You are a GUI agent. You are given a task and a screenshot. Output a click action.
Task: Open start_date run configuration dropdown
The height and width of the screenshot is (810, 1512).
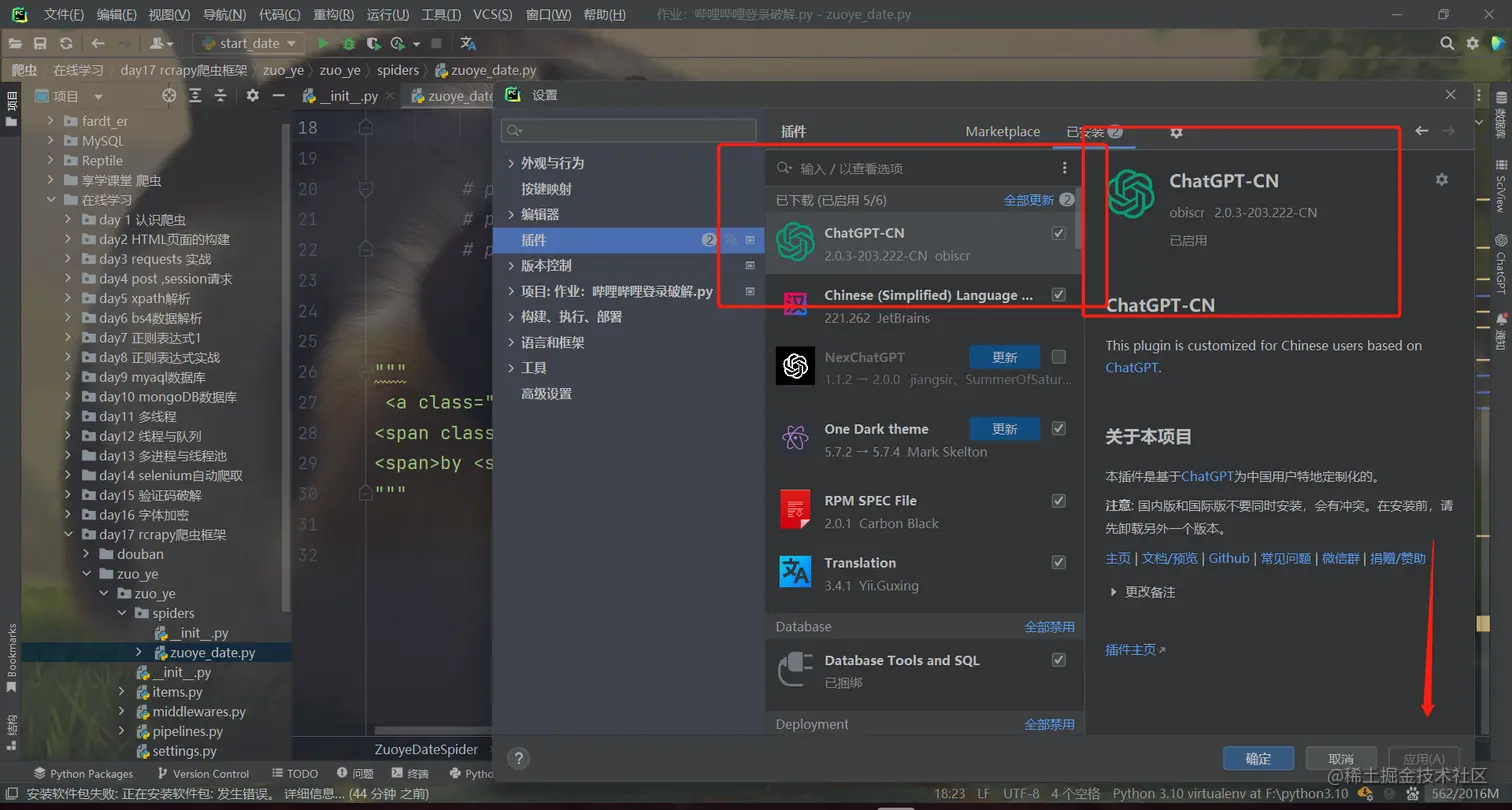(248, 43)
